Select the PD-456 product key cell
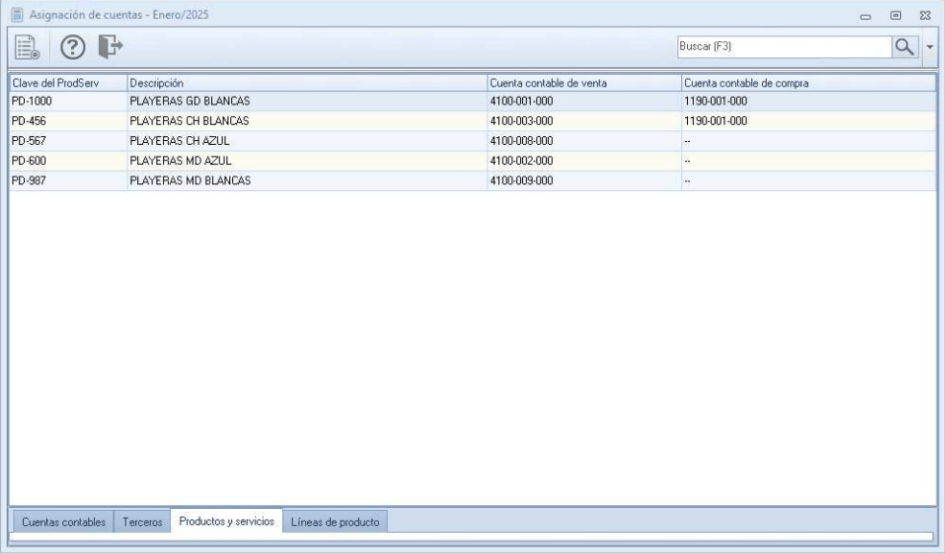The image size is (945, 554). (x=68, y=121)
